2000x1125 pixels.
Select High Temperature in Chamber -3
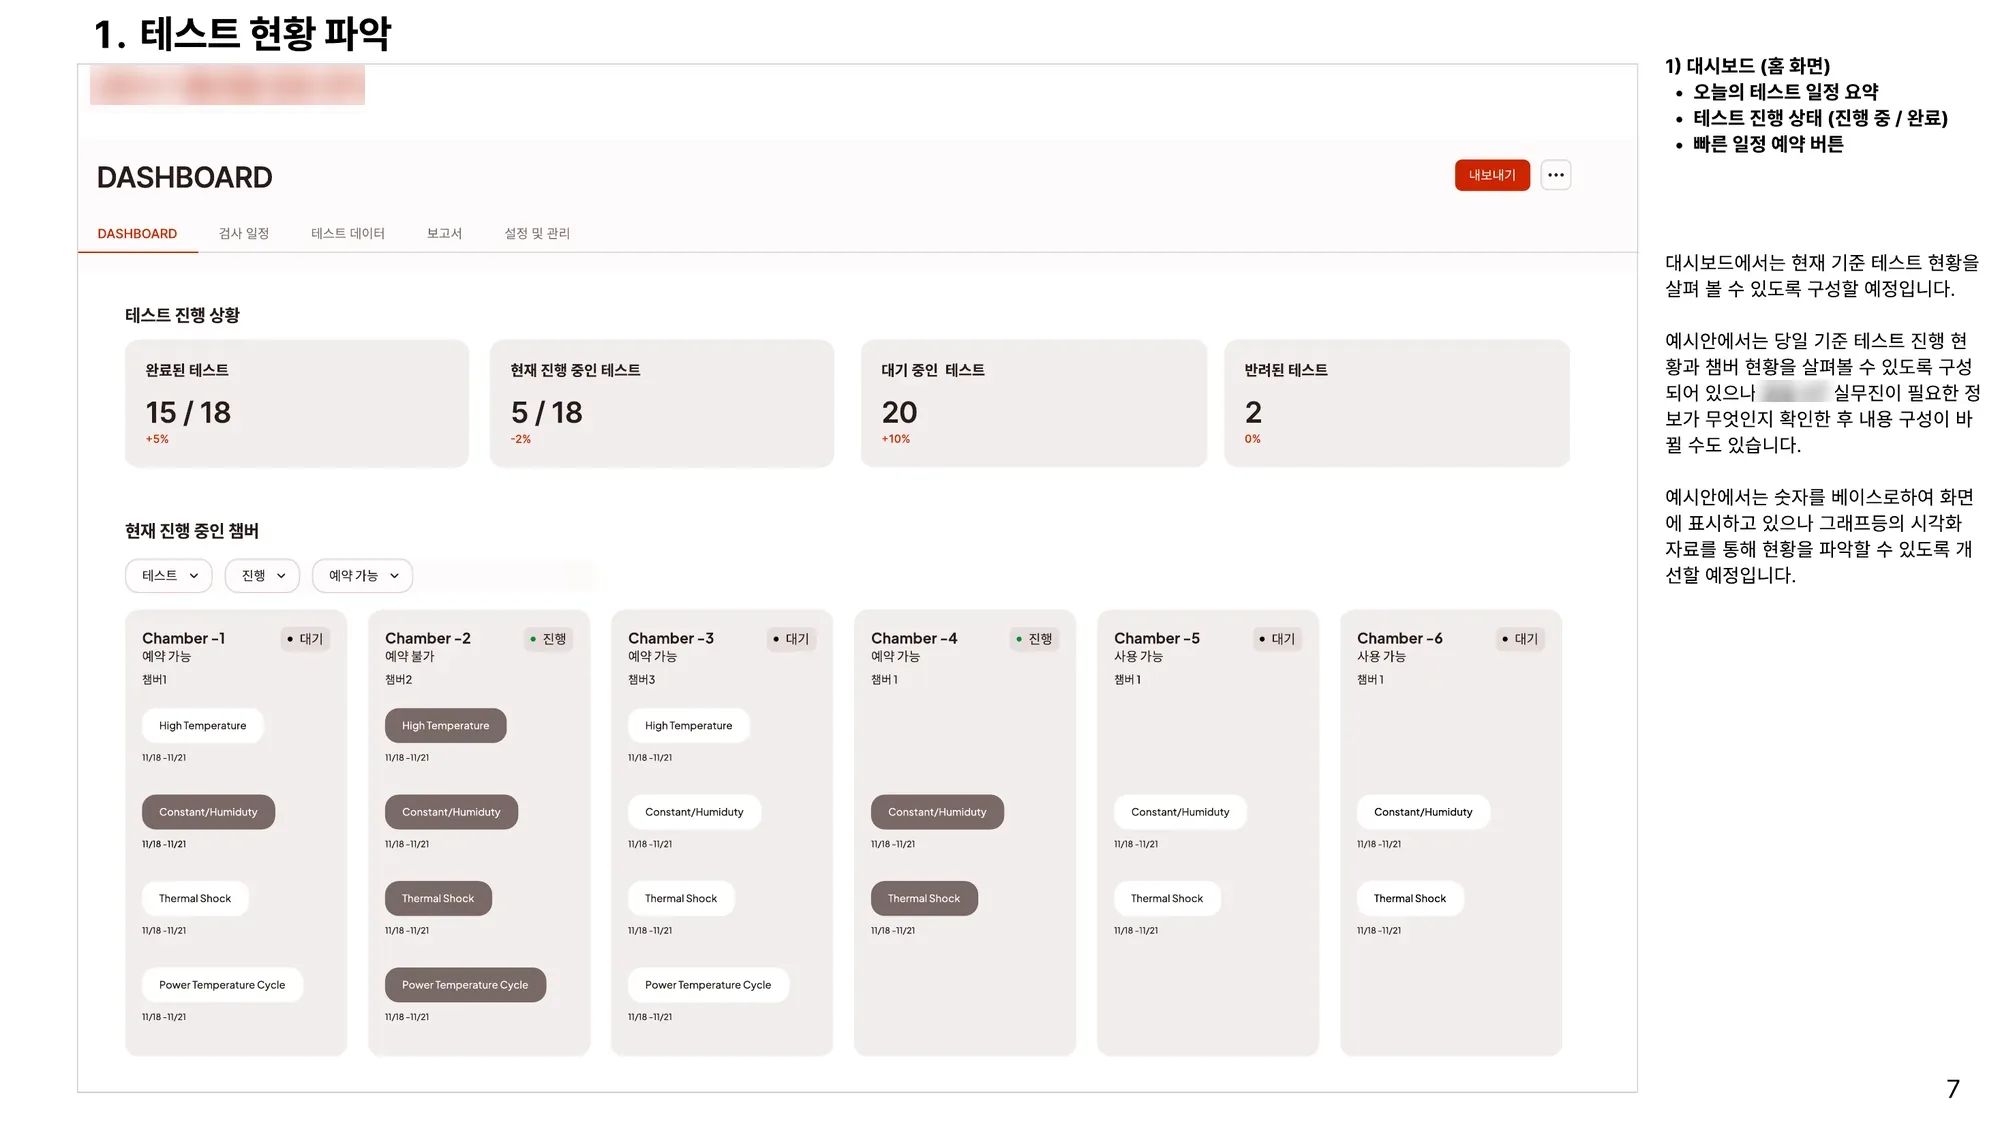(x=689, y=726)
